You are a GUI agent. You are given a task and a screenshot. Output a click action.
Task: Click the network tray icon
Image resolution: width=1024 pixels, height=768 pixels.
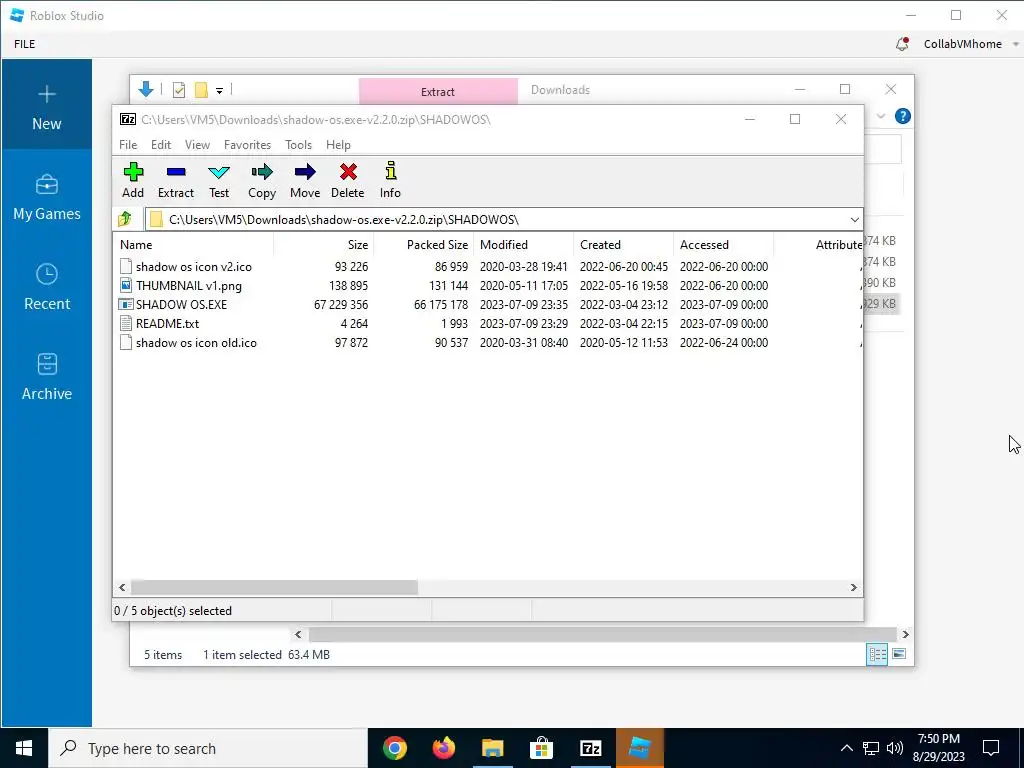871,748
